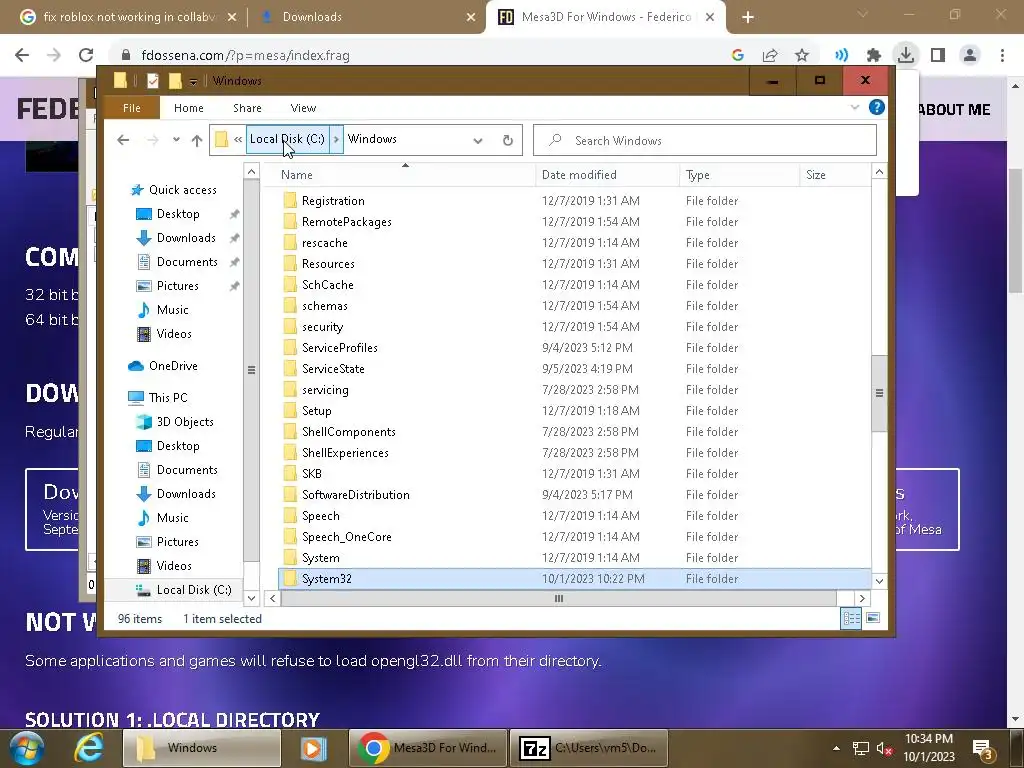
Task: Open the recent locations dropdown arrow
Action: click(176, 140)
